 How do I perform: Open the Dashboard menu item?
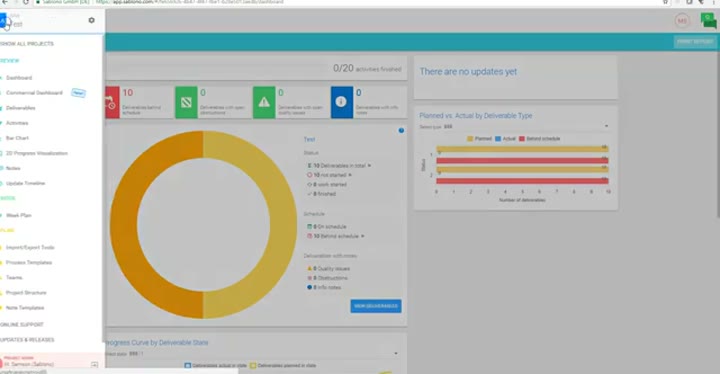pos(19,78)
